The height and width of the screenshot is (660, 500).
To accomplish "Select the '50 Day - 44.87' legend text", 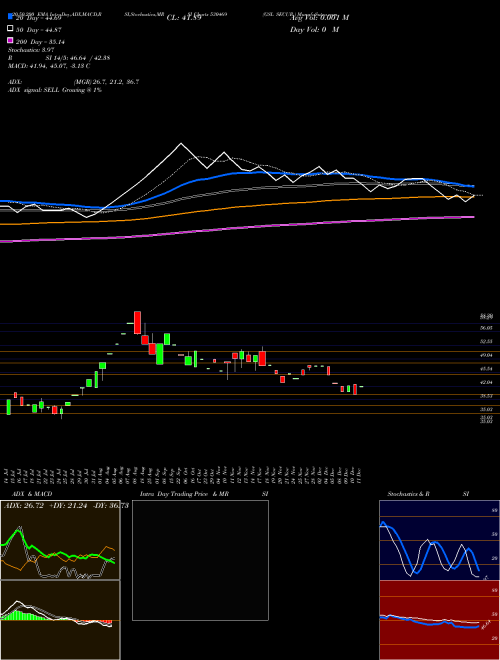I will (37, 29).
